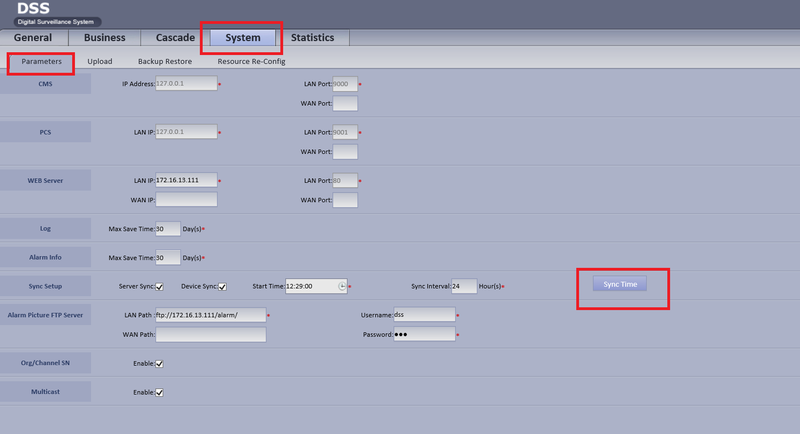Open the Start Time clock picker icon
The height and width of the screenshot is (434, 800).
[342, 286]
